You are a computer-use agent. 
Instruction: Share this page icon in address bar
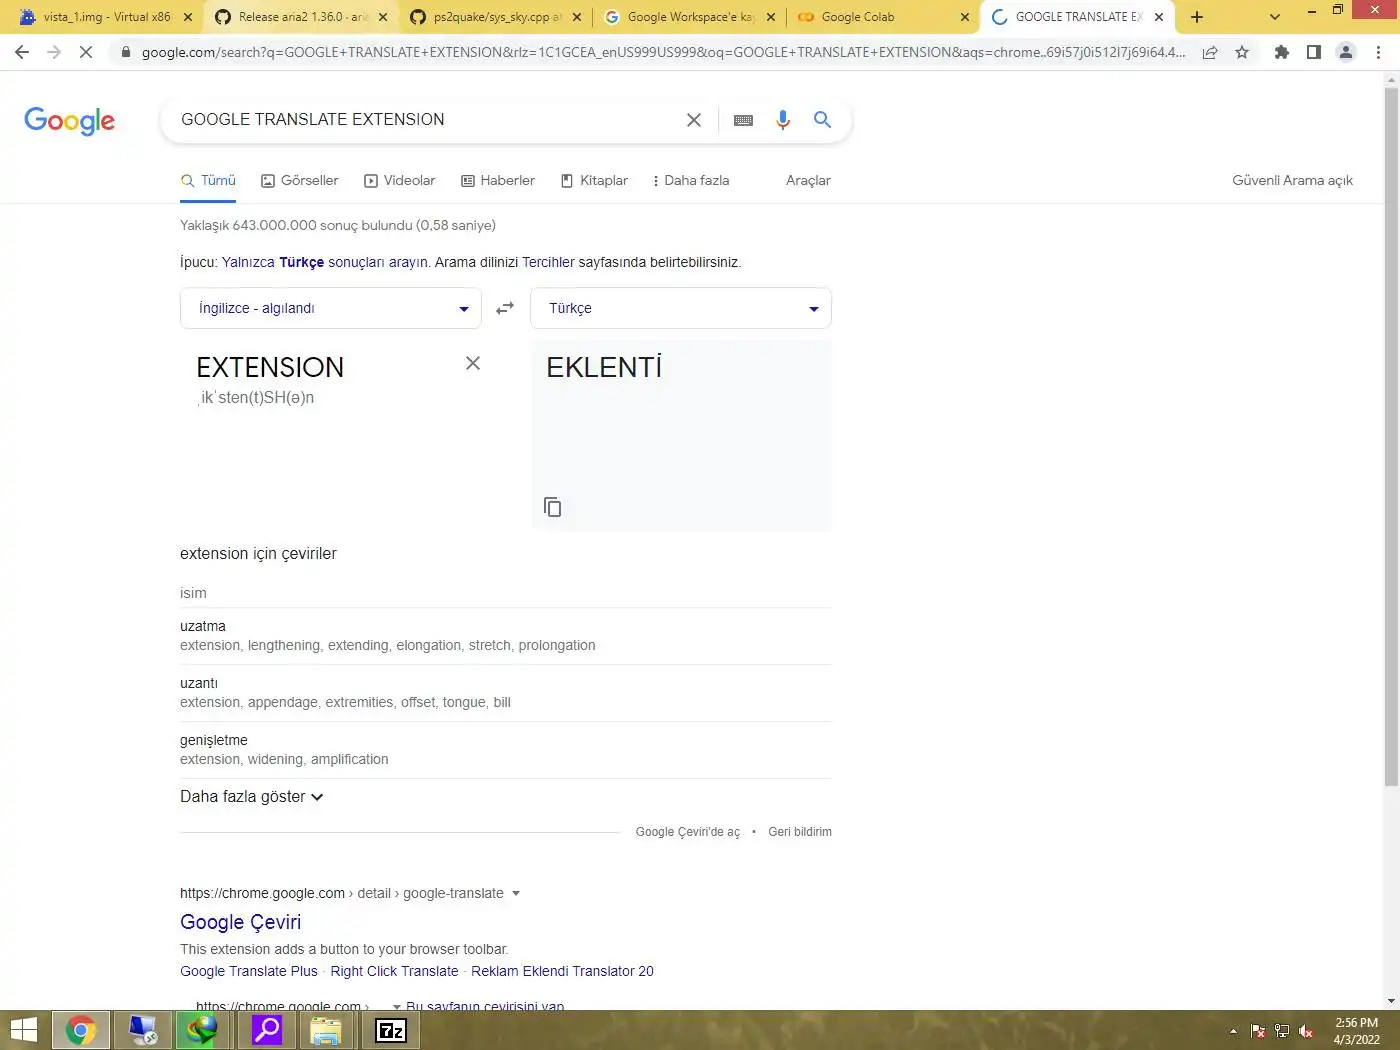click(x=1210, y=52)
